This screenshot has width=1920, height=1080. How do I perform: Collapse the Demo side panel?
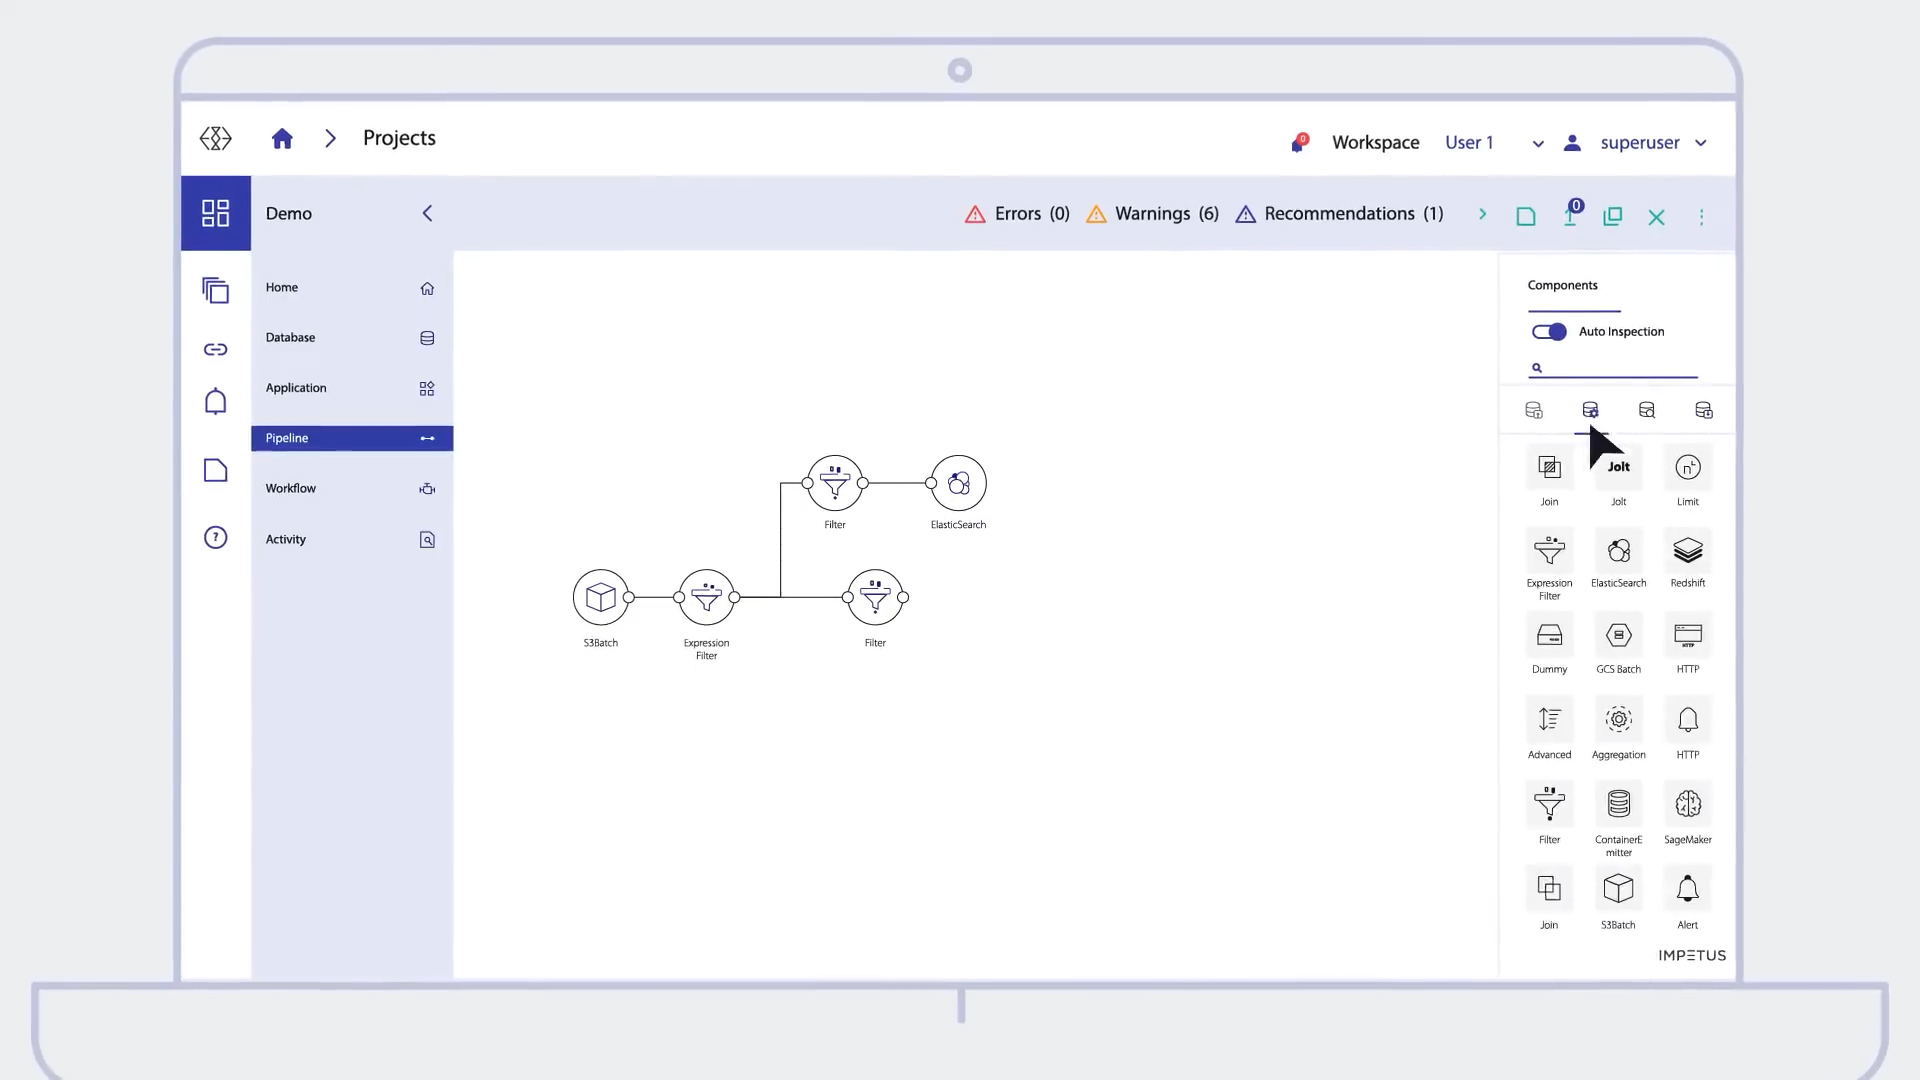click(427, 213)
